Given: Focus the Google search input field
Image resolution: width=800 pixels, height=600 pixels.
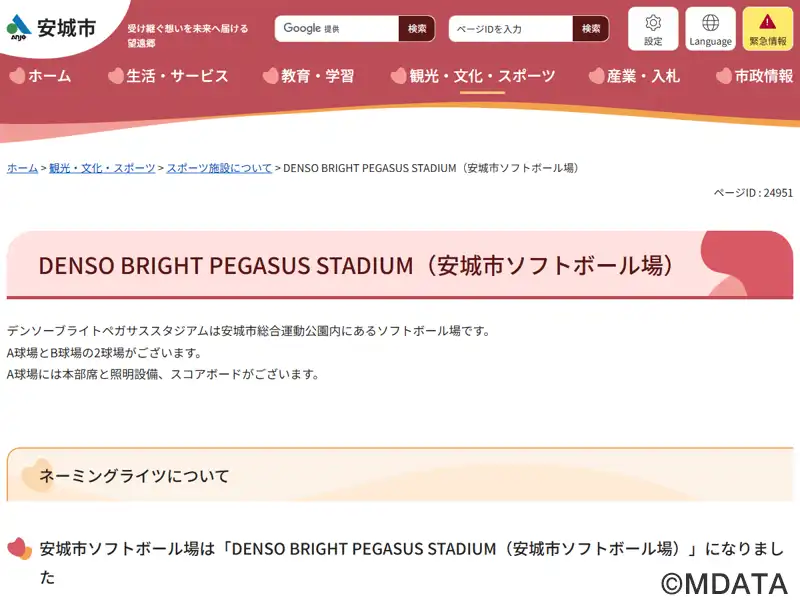Looking at the screenshot, I should [337, 29].
